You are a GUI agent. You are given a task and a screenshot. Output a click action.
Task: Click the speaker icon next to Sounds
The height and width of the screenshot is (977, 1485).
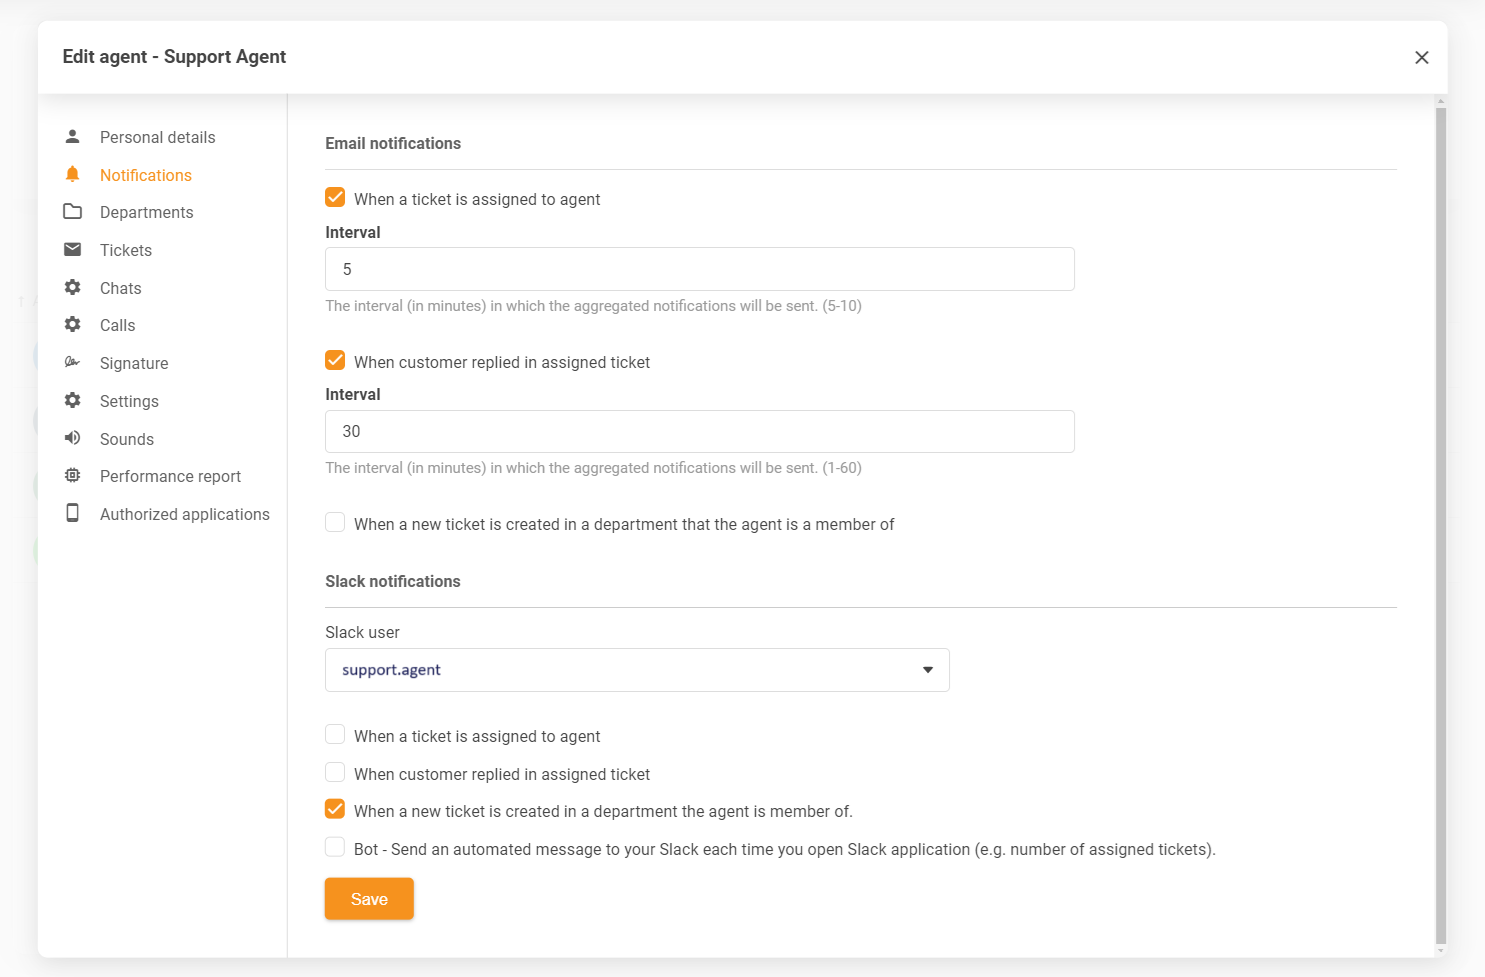coord(72,438)
